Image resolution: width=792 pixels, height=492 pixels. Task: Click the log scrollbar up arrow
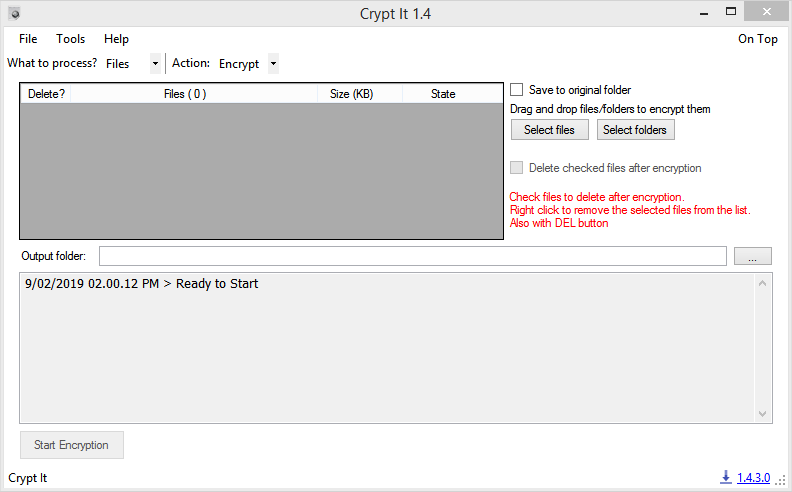tap(763, 283)
